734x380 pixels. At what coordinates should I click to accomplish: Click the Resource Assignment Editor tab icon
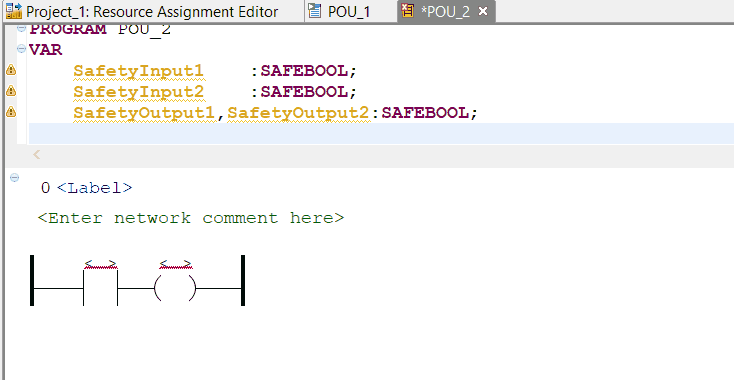[14, 11]
